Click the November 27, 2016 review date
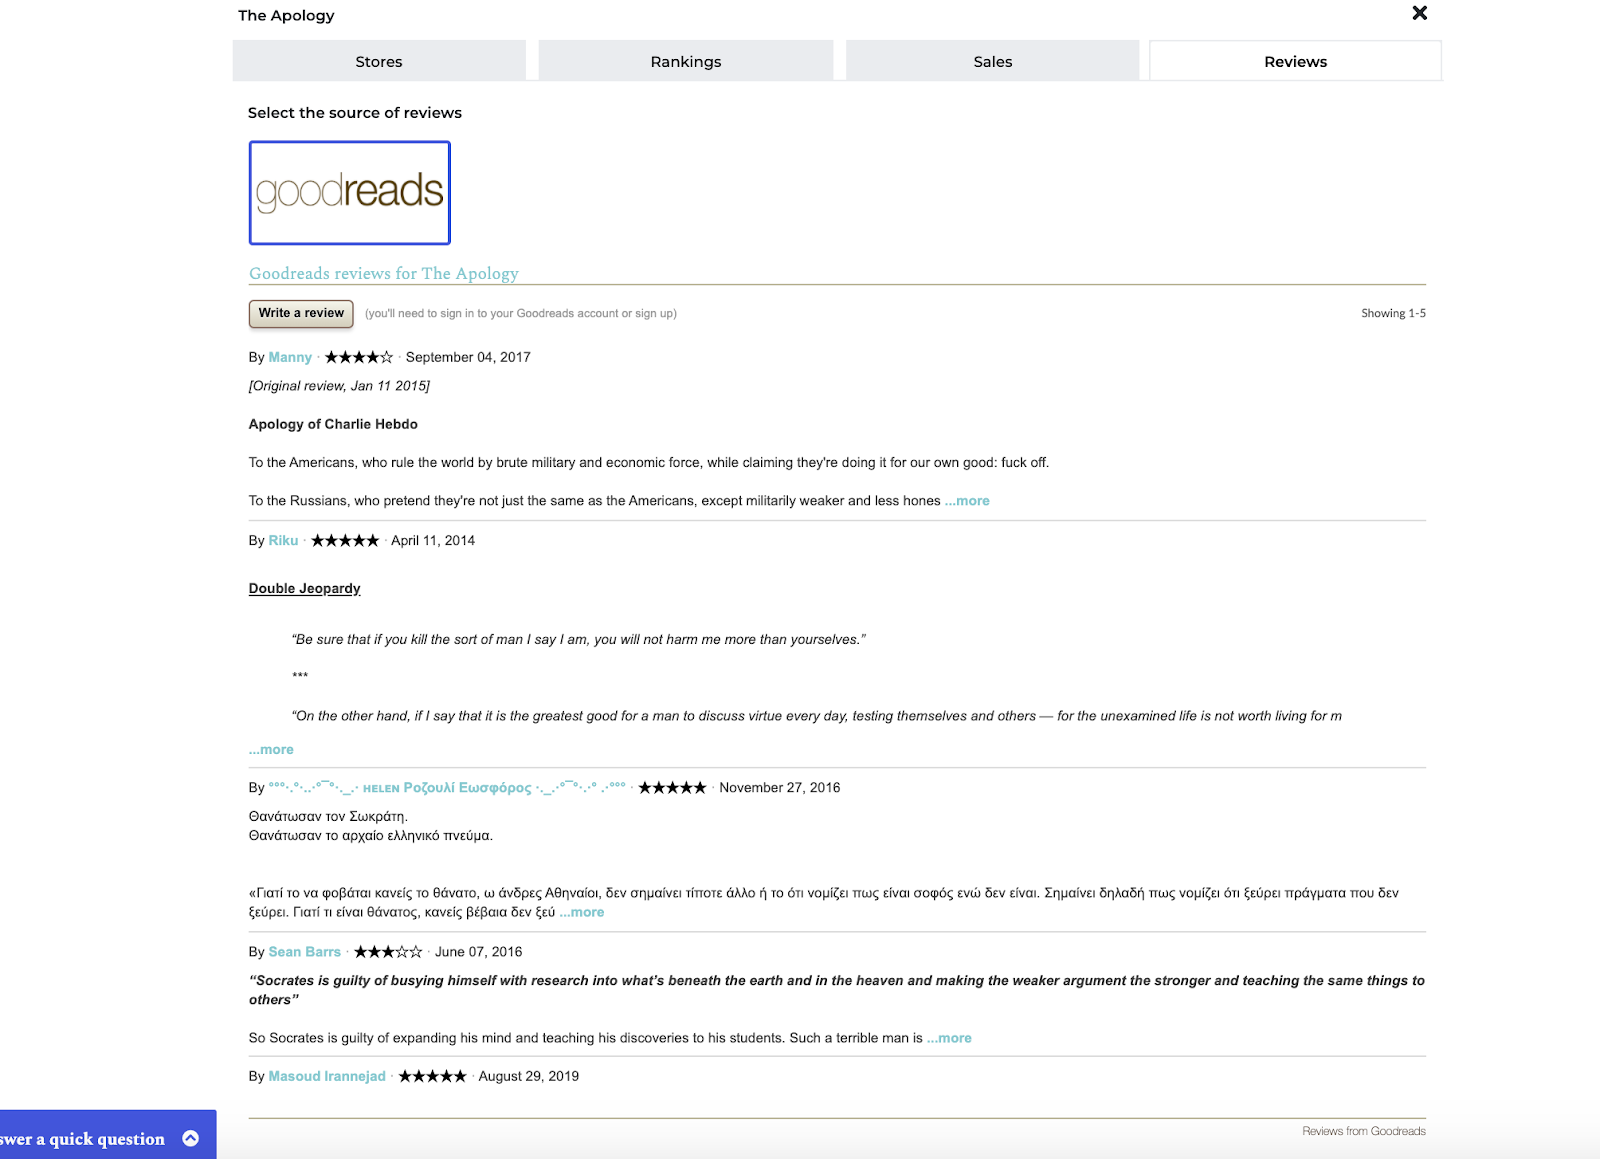The width and height of the screenshot is (1600, 1159). tap(780, 787)
